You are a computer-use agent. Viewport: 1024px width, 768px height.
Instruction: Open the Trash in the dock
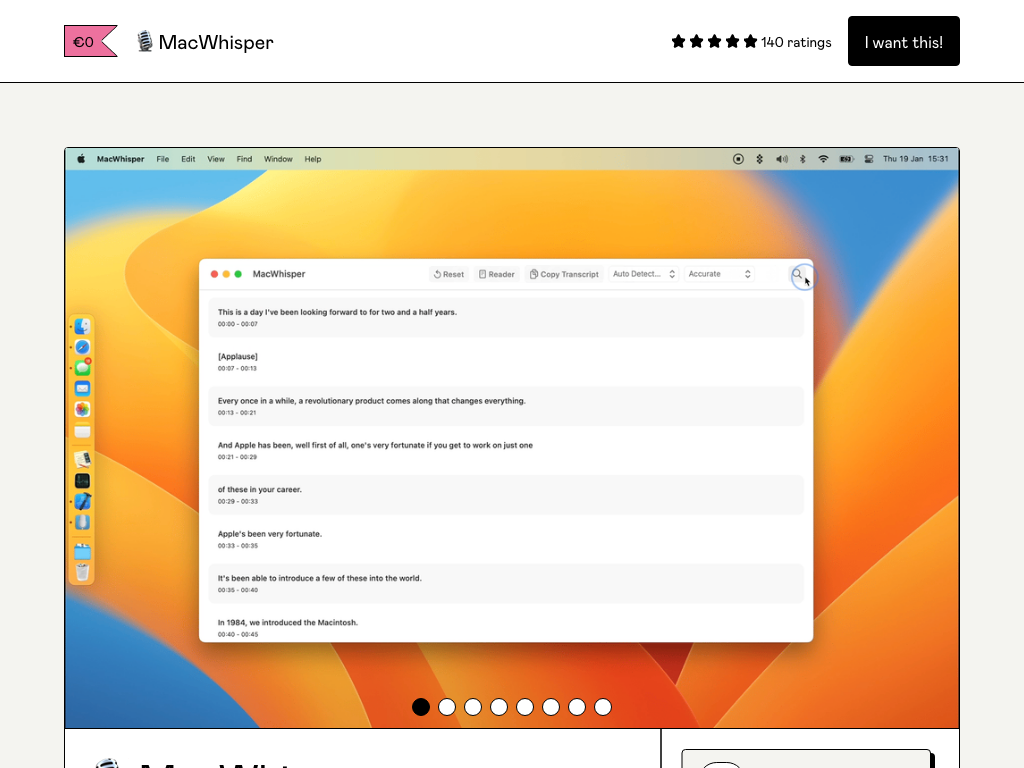point(82,572)
